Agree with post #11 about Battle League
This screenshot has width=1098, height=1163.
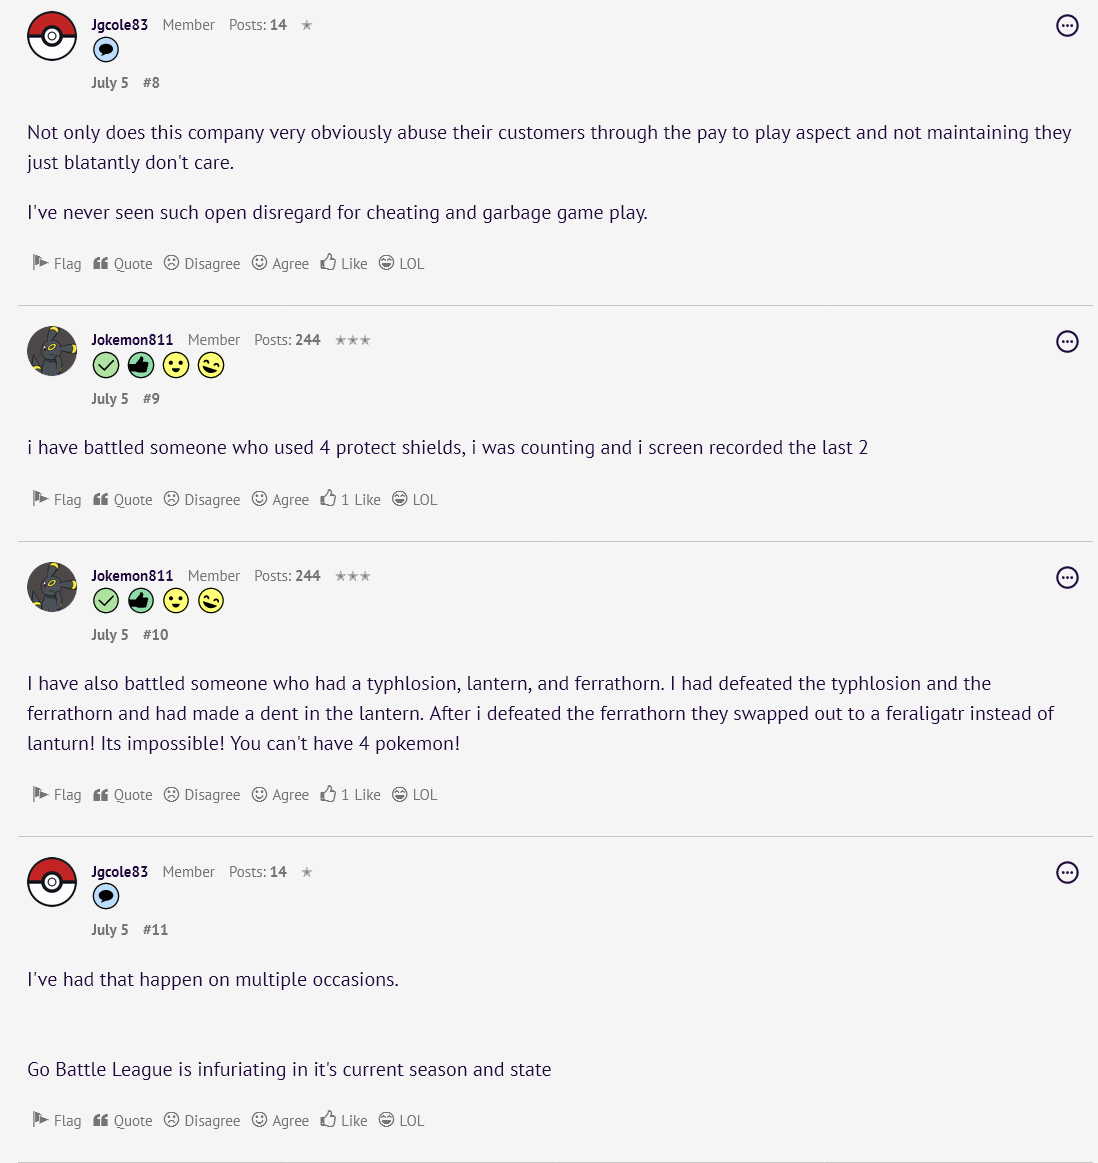pos(280,1121)
